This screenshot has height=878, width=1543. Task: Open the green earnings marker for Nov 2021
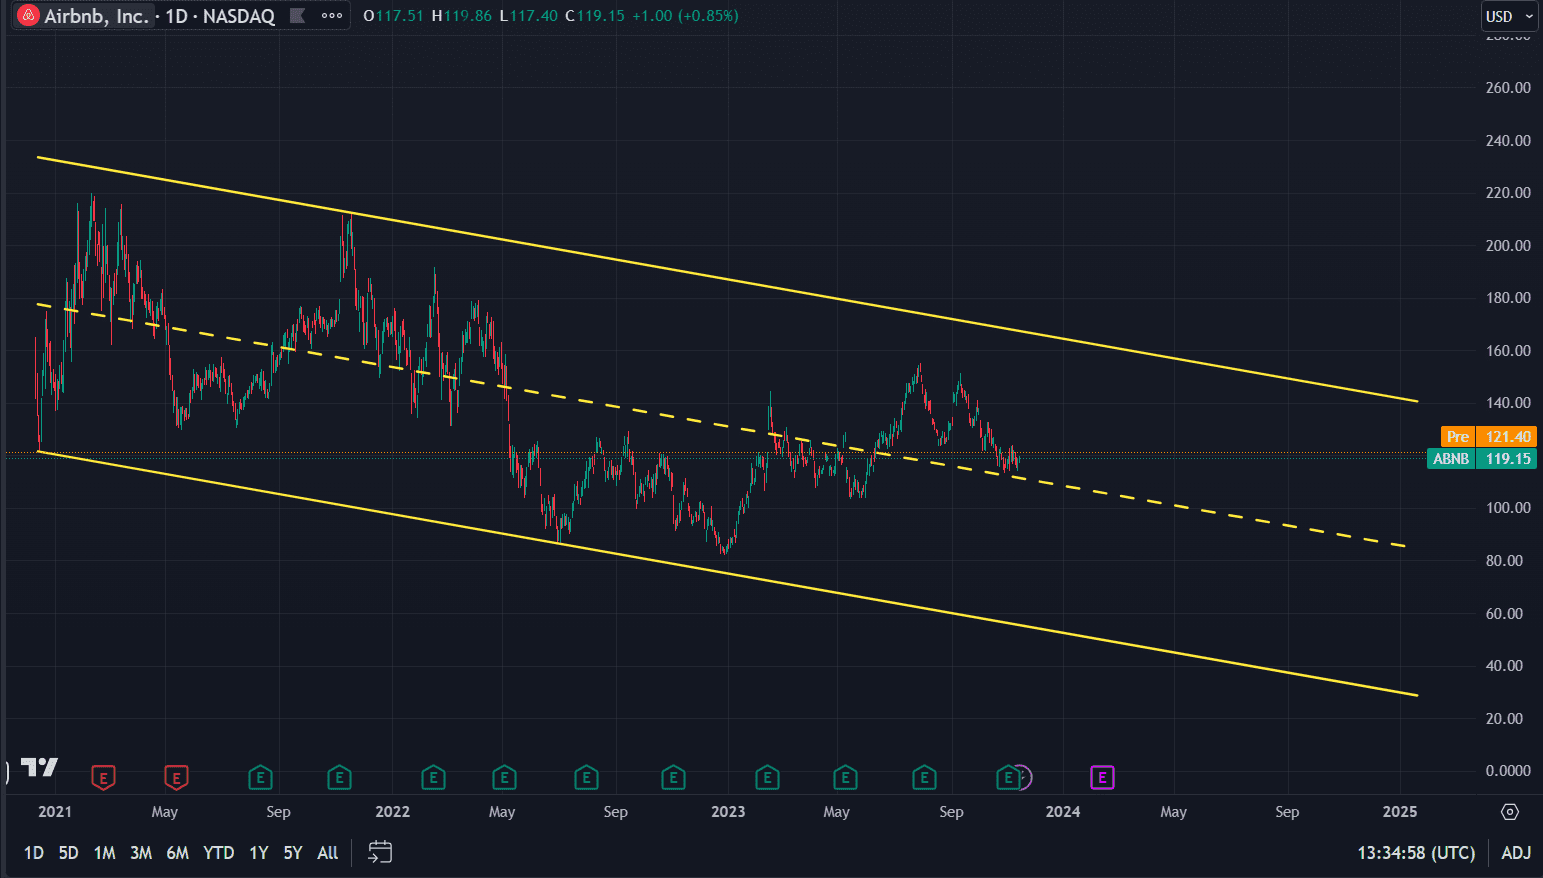click(x=339, y=777)
